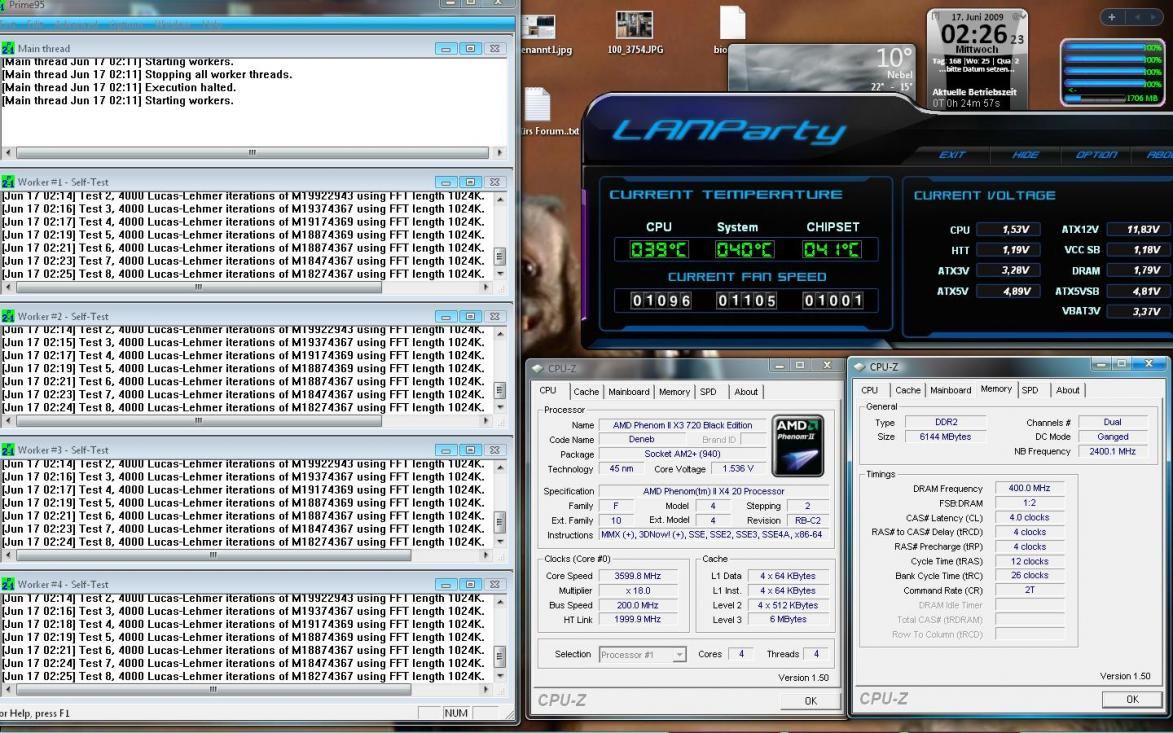Open Mainboard tab in right CPU-Z window
This screenshot has width=1173, height=733.
click(x=950, y=390)
